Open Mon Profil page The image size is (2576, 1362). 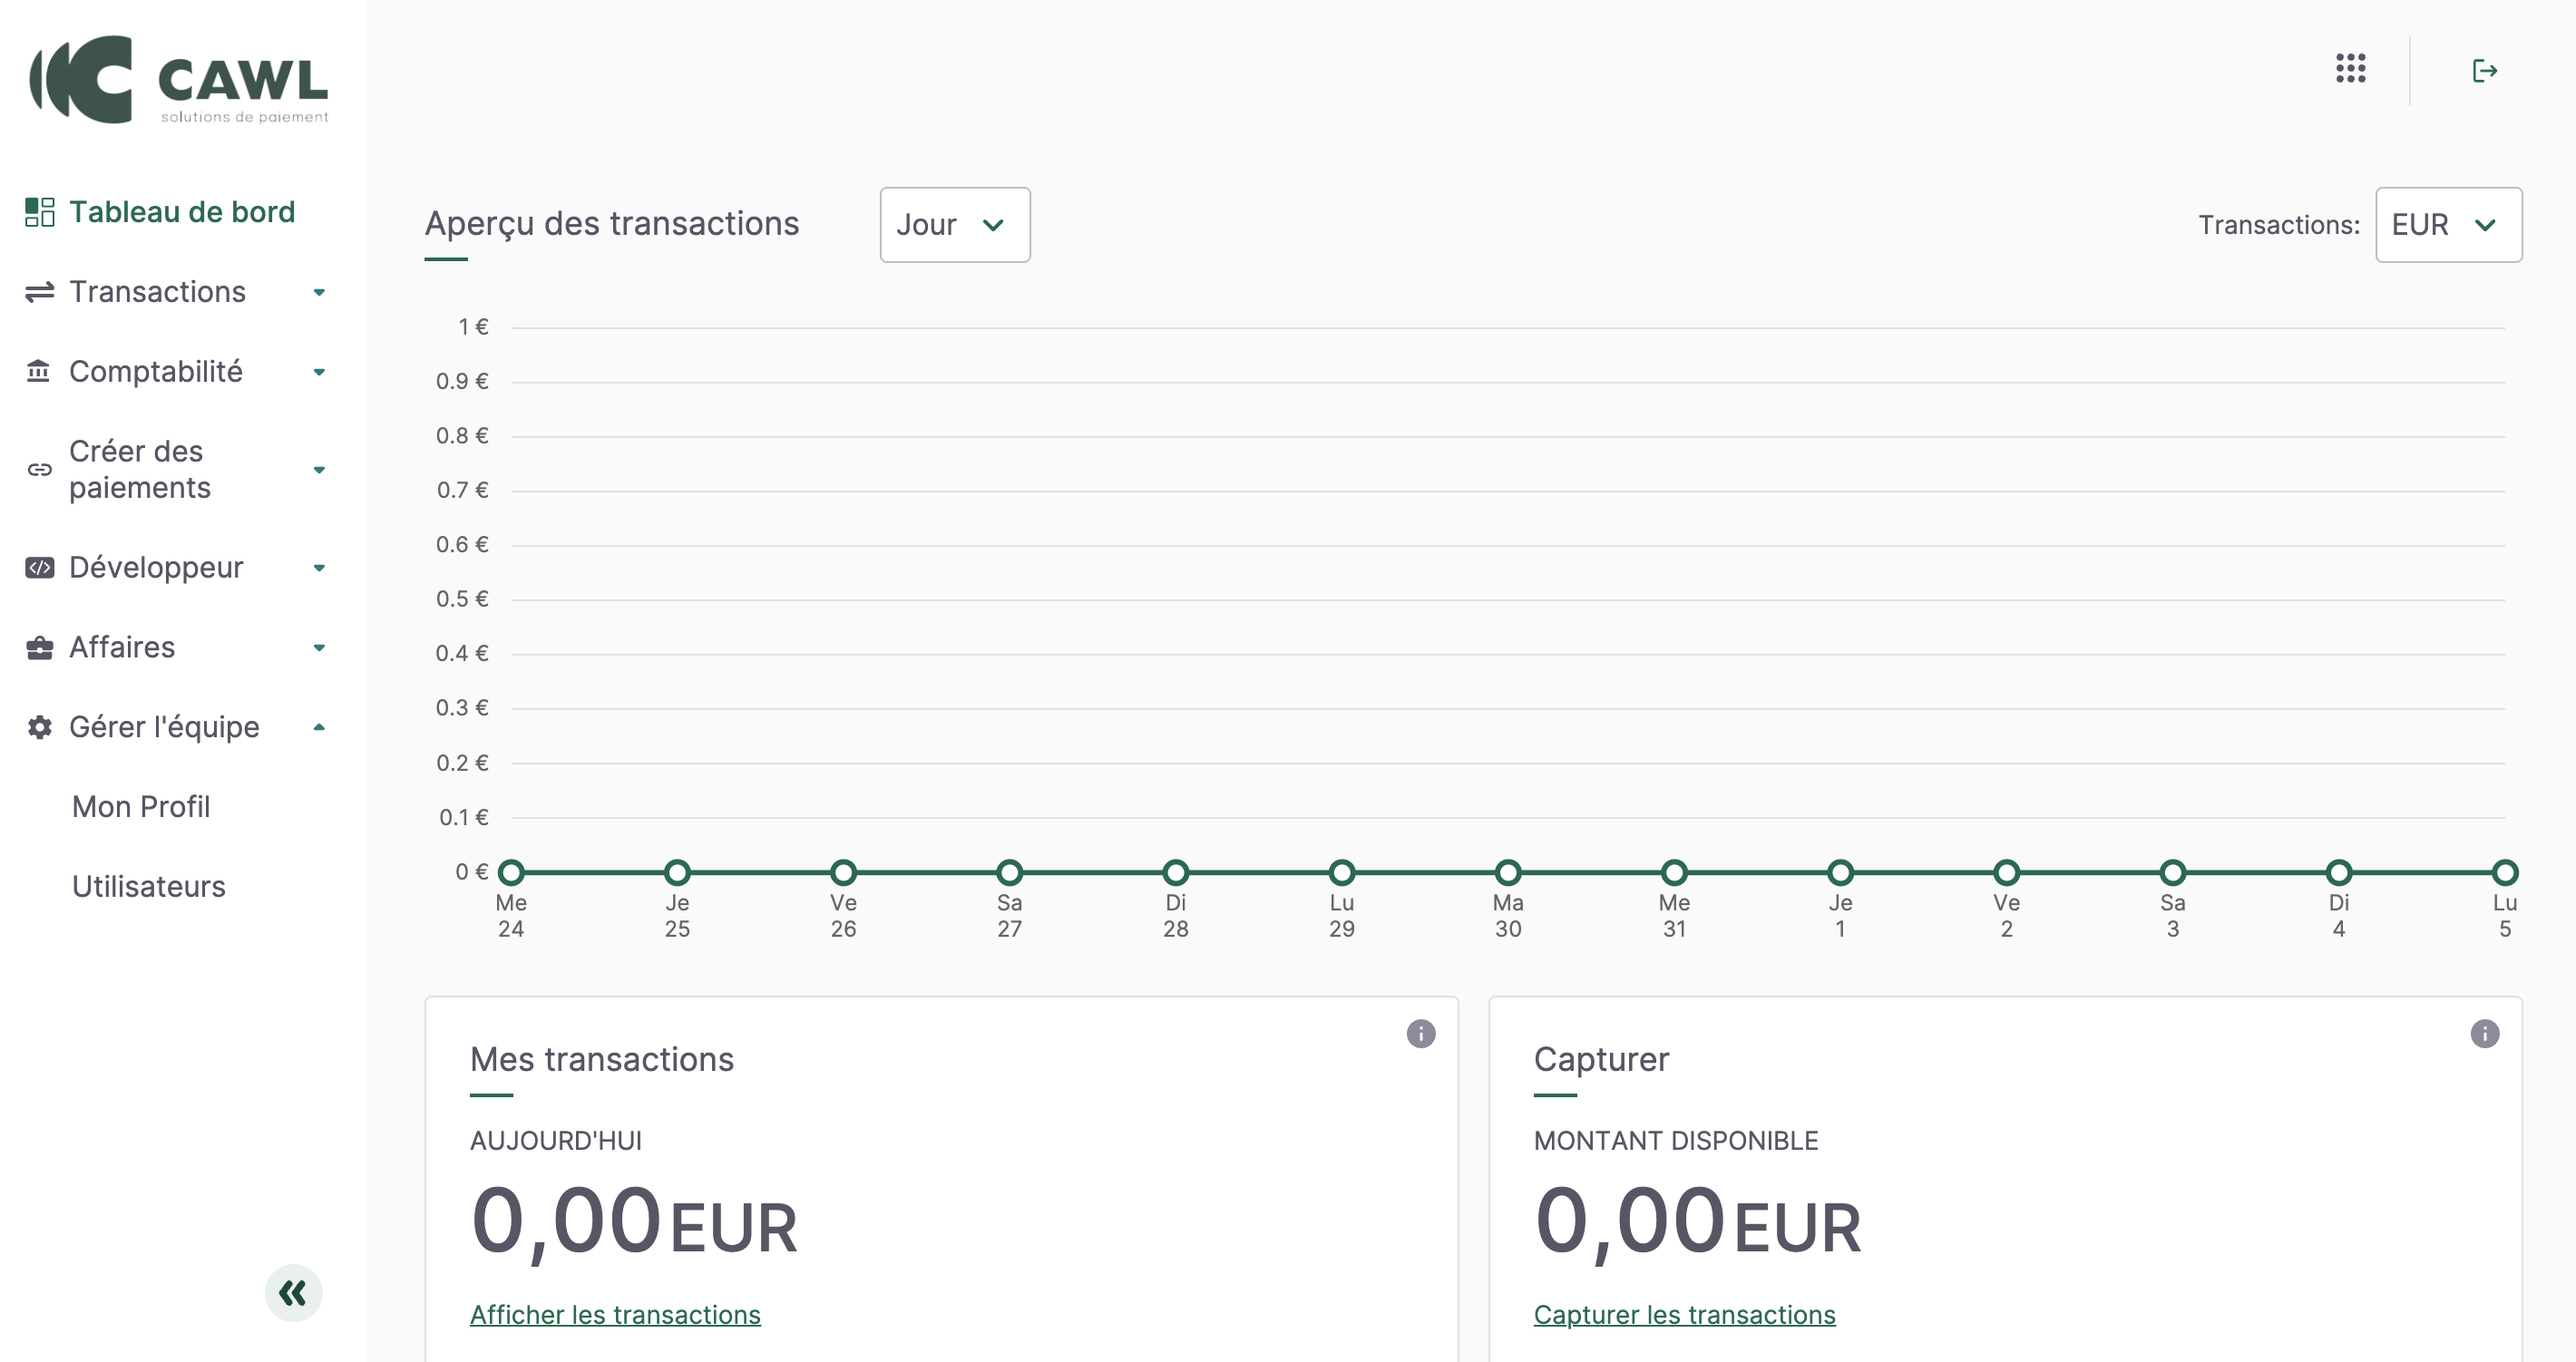[141, 807]
